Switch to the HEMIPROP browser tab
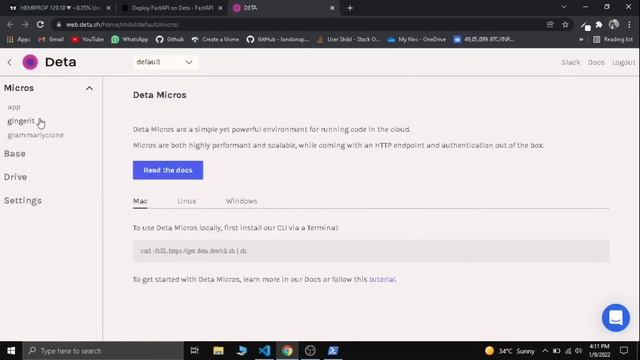The image size is (640, 360). pos(60,8)
